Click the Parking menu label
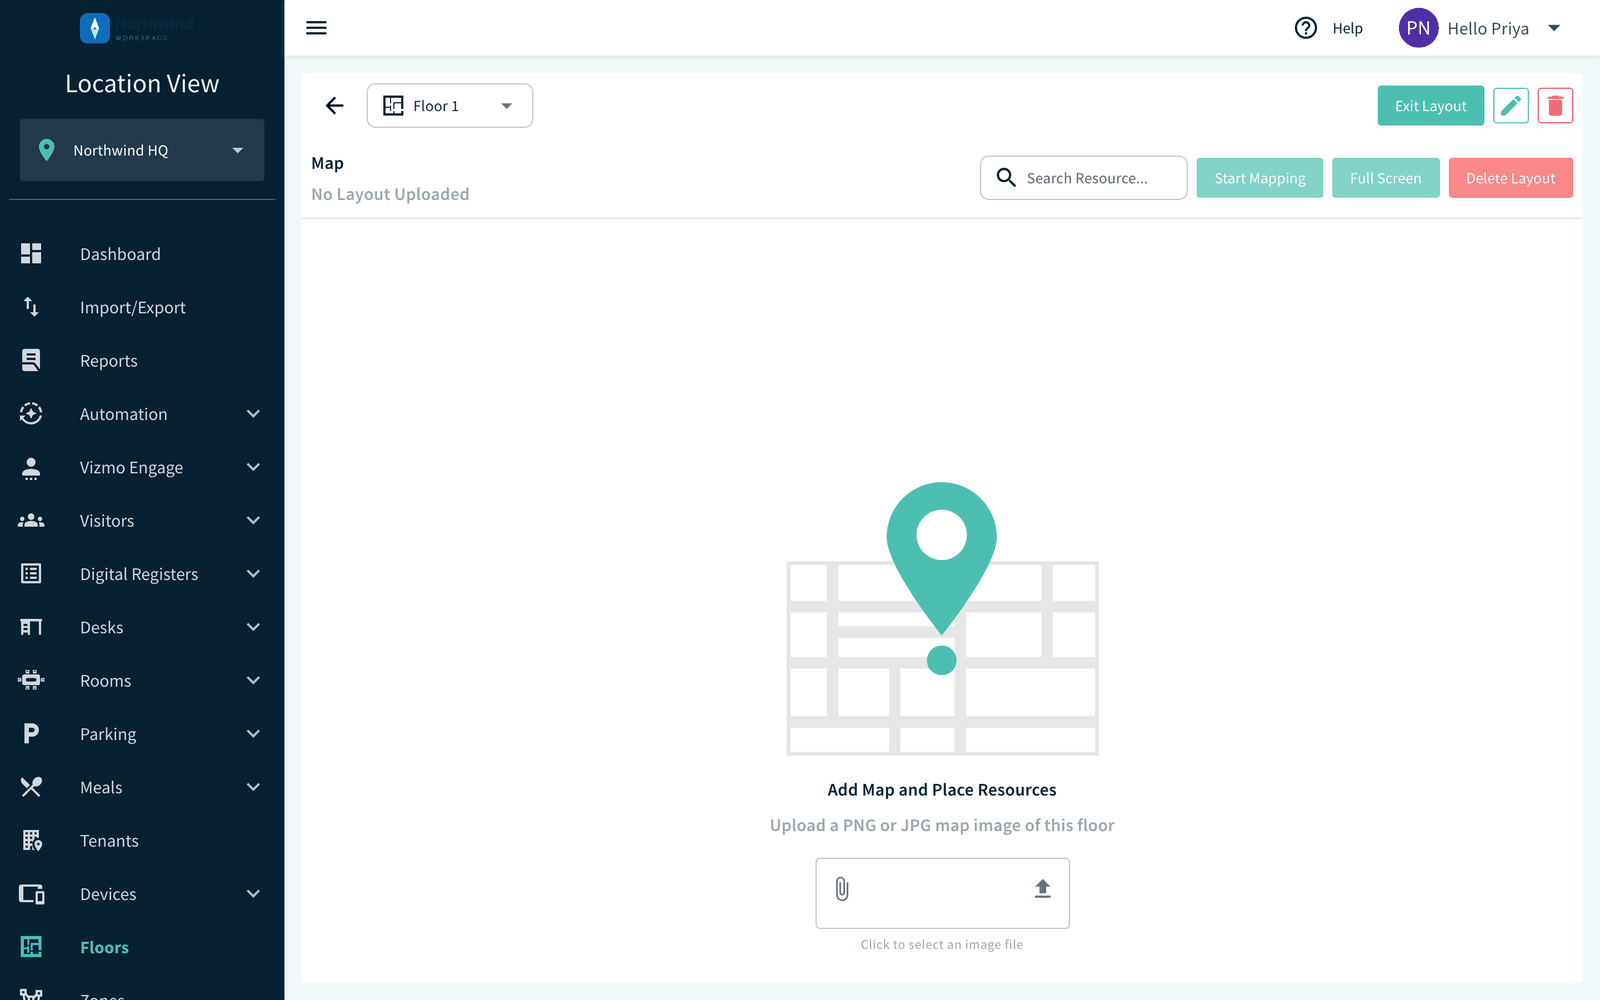This screenshot has height=1000, width=1600. [x=108, y=734]
